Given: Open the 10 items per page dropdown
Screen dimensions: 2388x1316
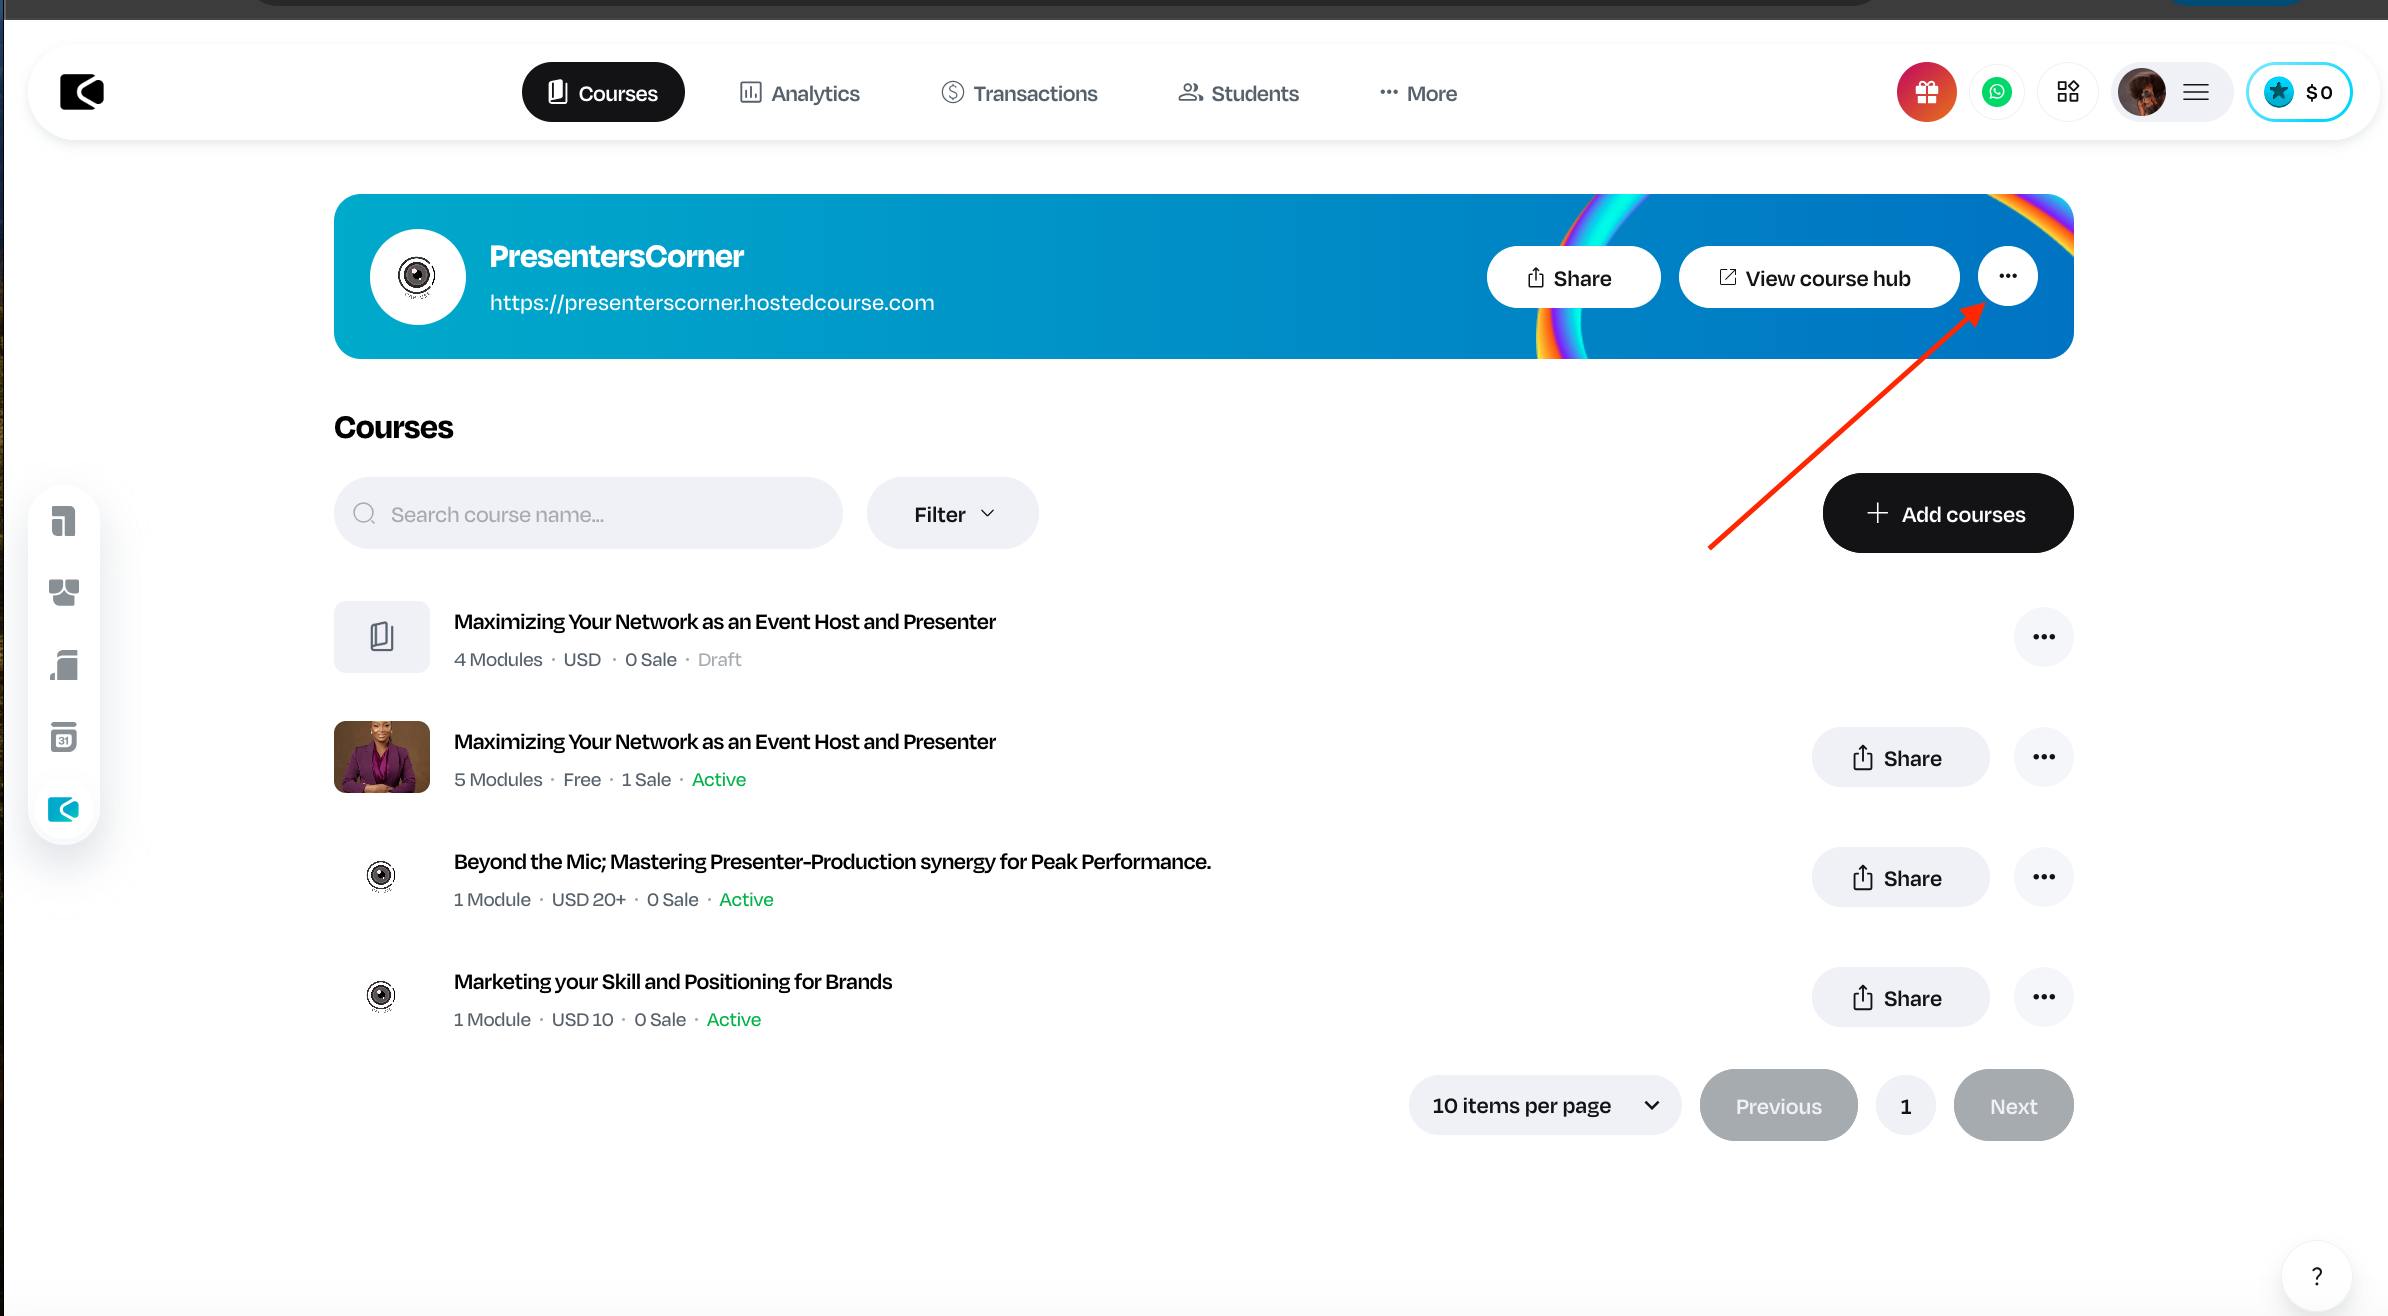Looking at the screenshot, I should click(x=1544, y=1106).
